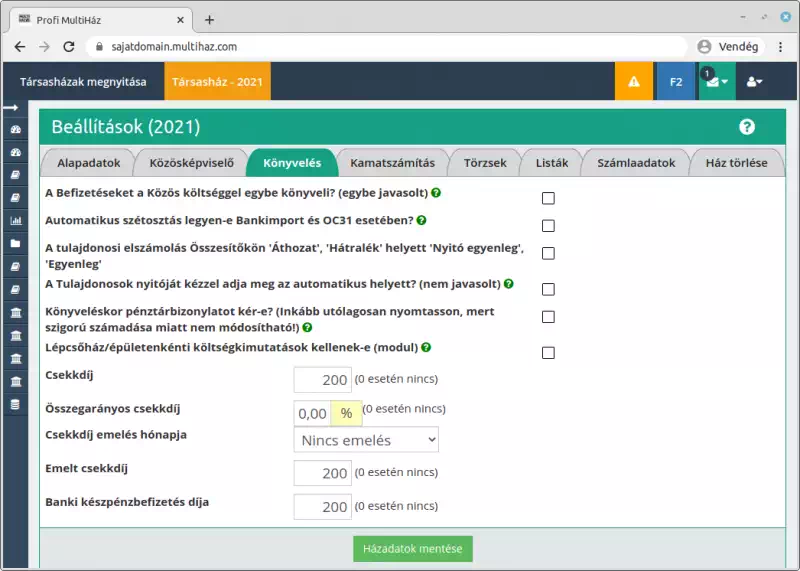Open the help question mark in Beállítások header
The width and height of the screenshot is (800, 571).
point(746,126)
